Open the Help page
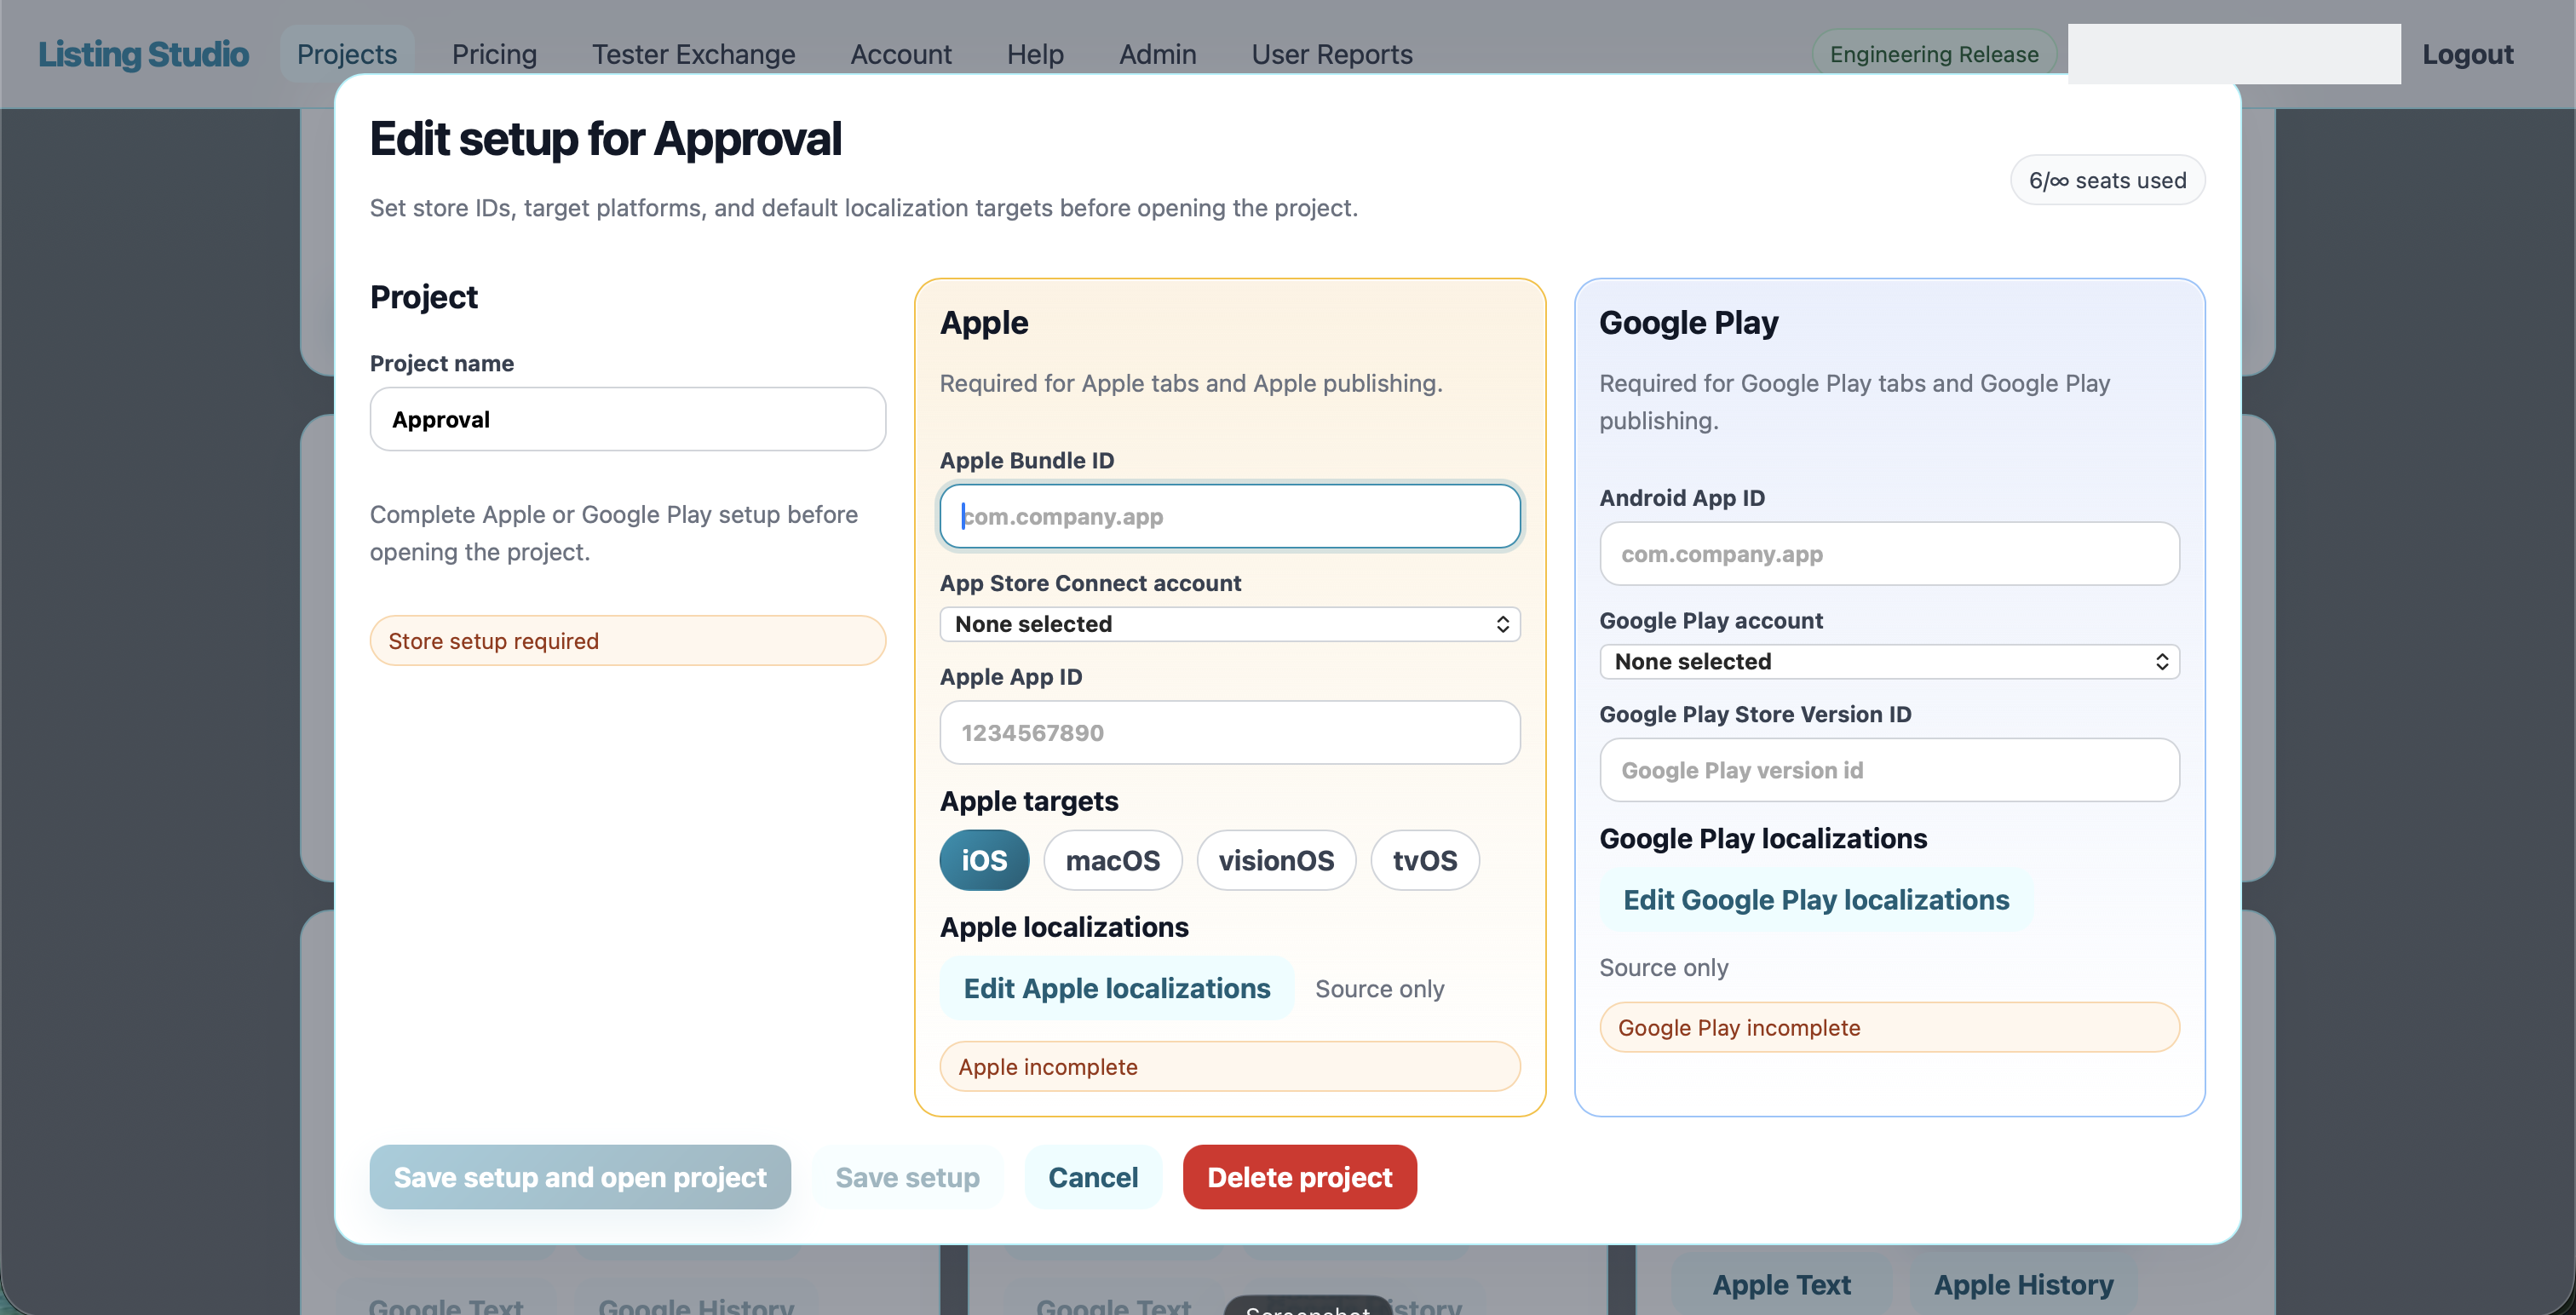2576x1315 pixels. point(1035,54)
